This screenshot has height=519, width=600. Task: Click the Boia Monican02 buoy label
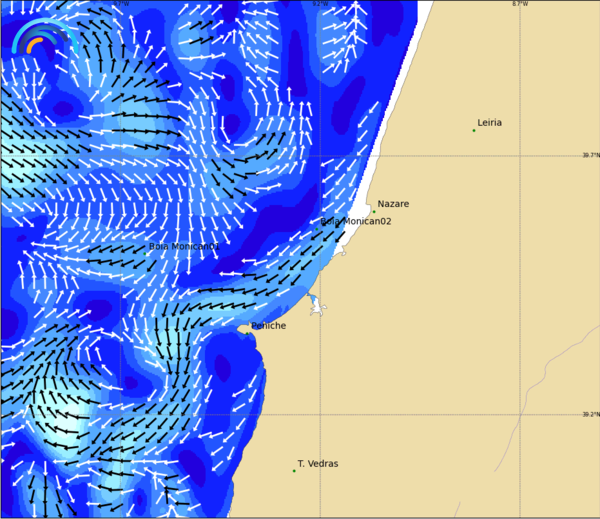(x=355, y=221)
